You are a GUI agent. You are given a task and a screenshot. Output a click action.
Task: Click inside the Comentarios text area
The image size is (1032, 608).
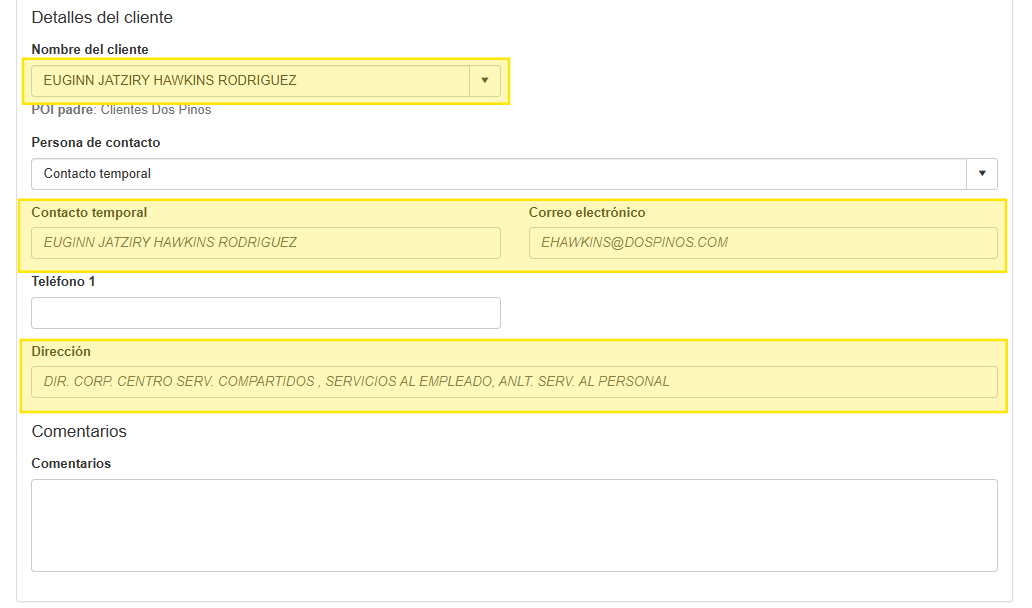coord(514,525)
